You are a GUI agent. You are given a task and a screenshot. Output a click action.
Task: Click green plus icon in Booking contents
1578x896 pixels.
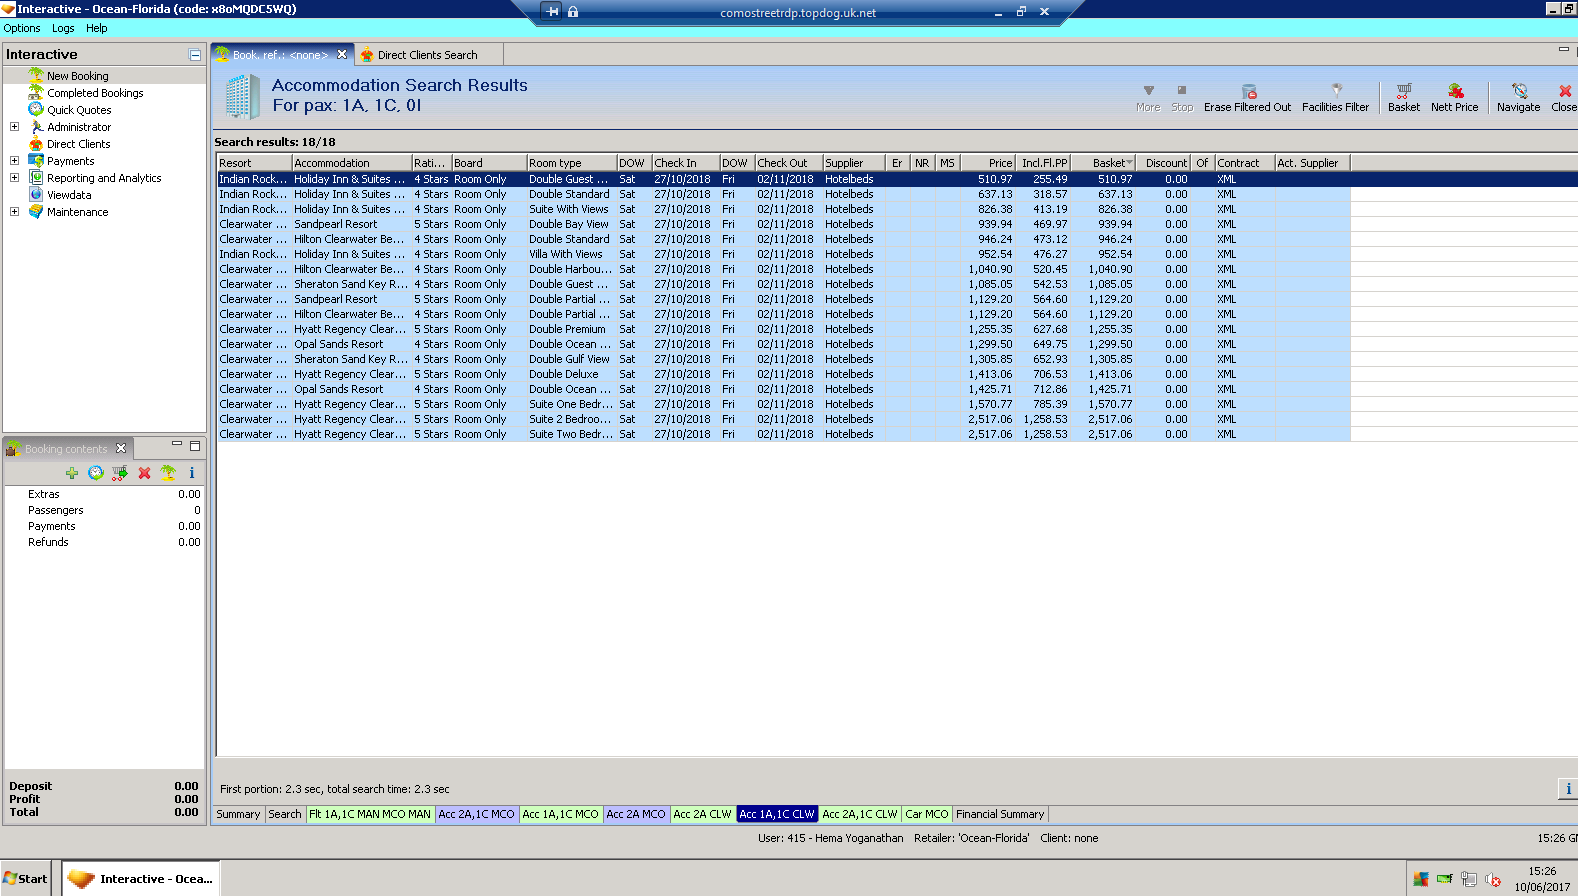pos(72,473)
